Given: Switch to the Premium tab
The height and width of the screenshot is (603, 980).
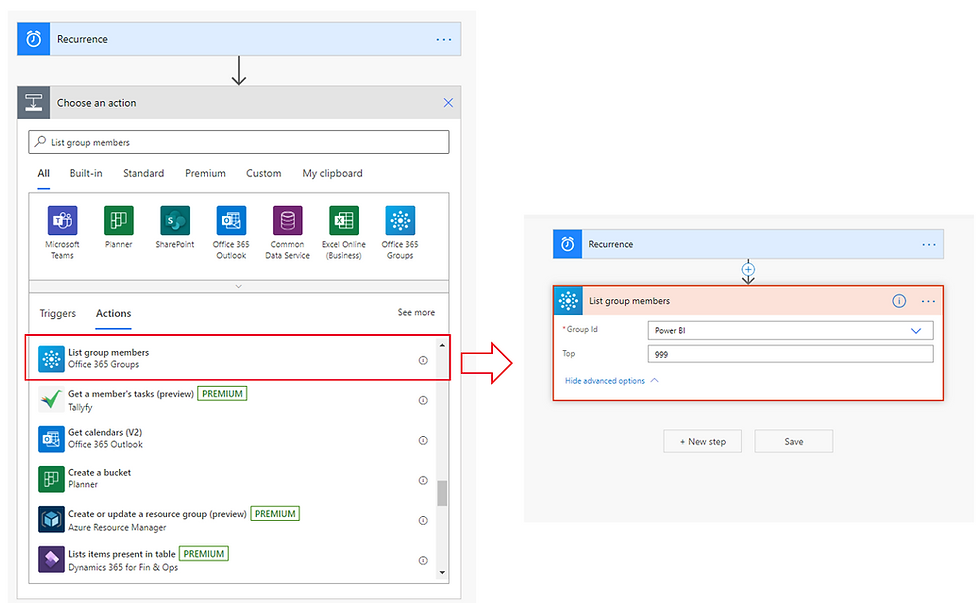Looking at the screenshot, I should [x=205, y=173].
